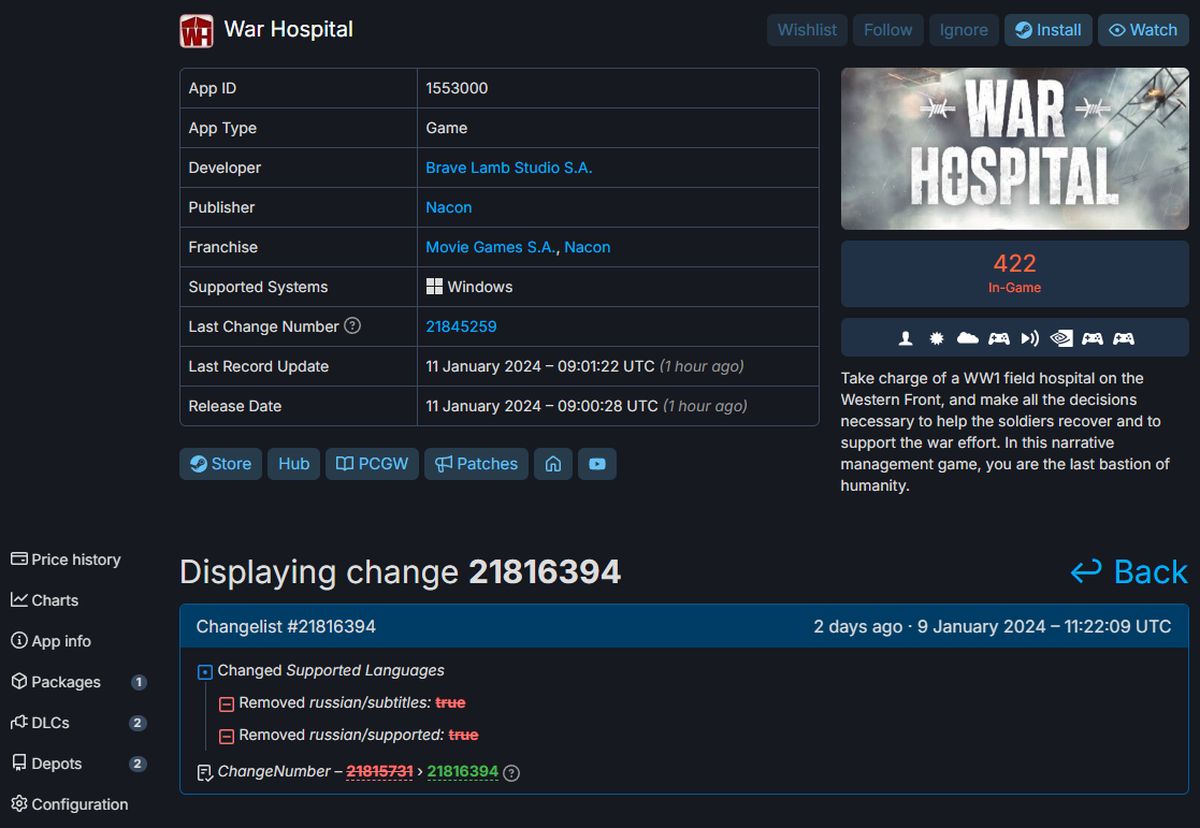The height and width of the screenshot is (828, 1200).
Task: Click the home page icon button
Action: (x=553, y=464)
